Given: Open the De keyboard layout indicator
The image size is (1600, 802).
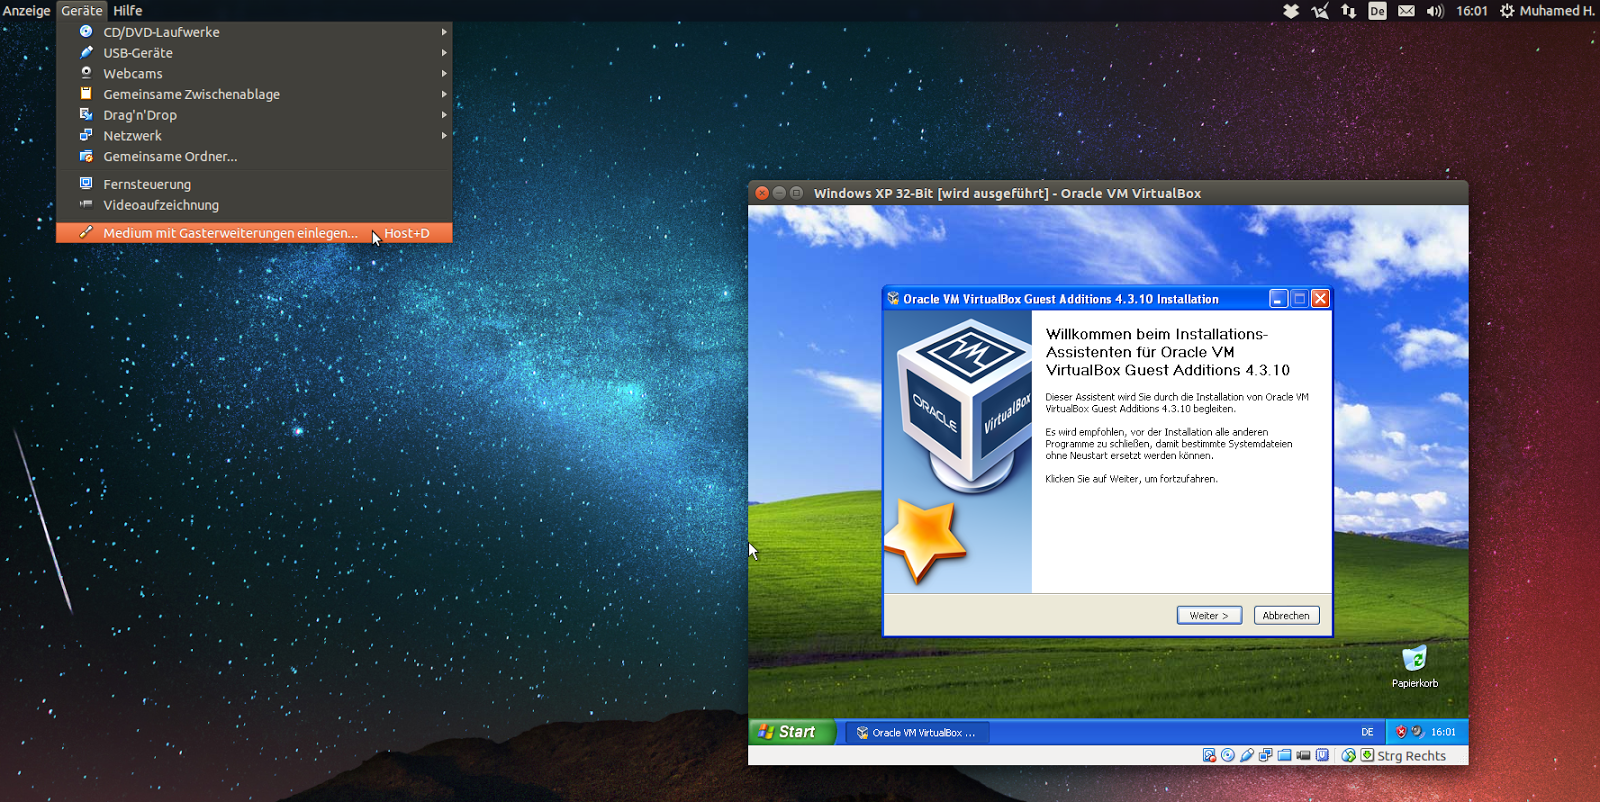Looking at the screenshot, I should click(x=1377, y=11).
